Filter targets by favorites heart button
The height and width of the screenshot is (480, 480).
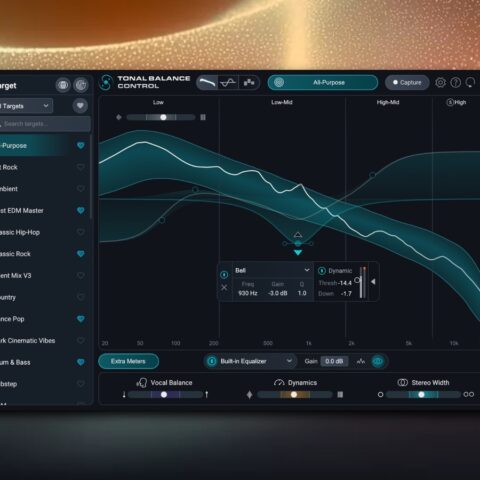click(x=80, y=106)
